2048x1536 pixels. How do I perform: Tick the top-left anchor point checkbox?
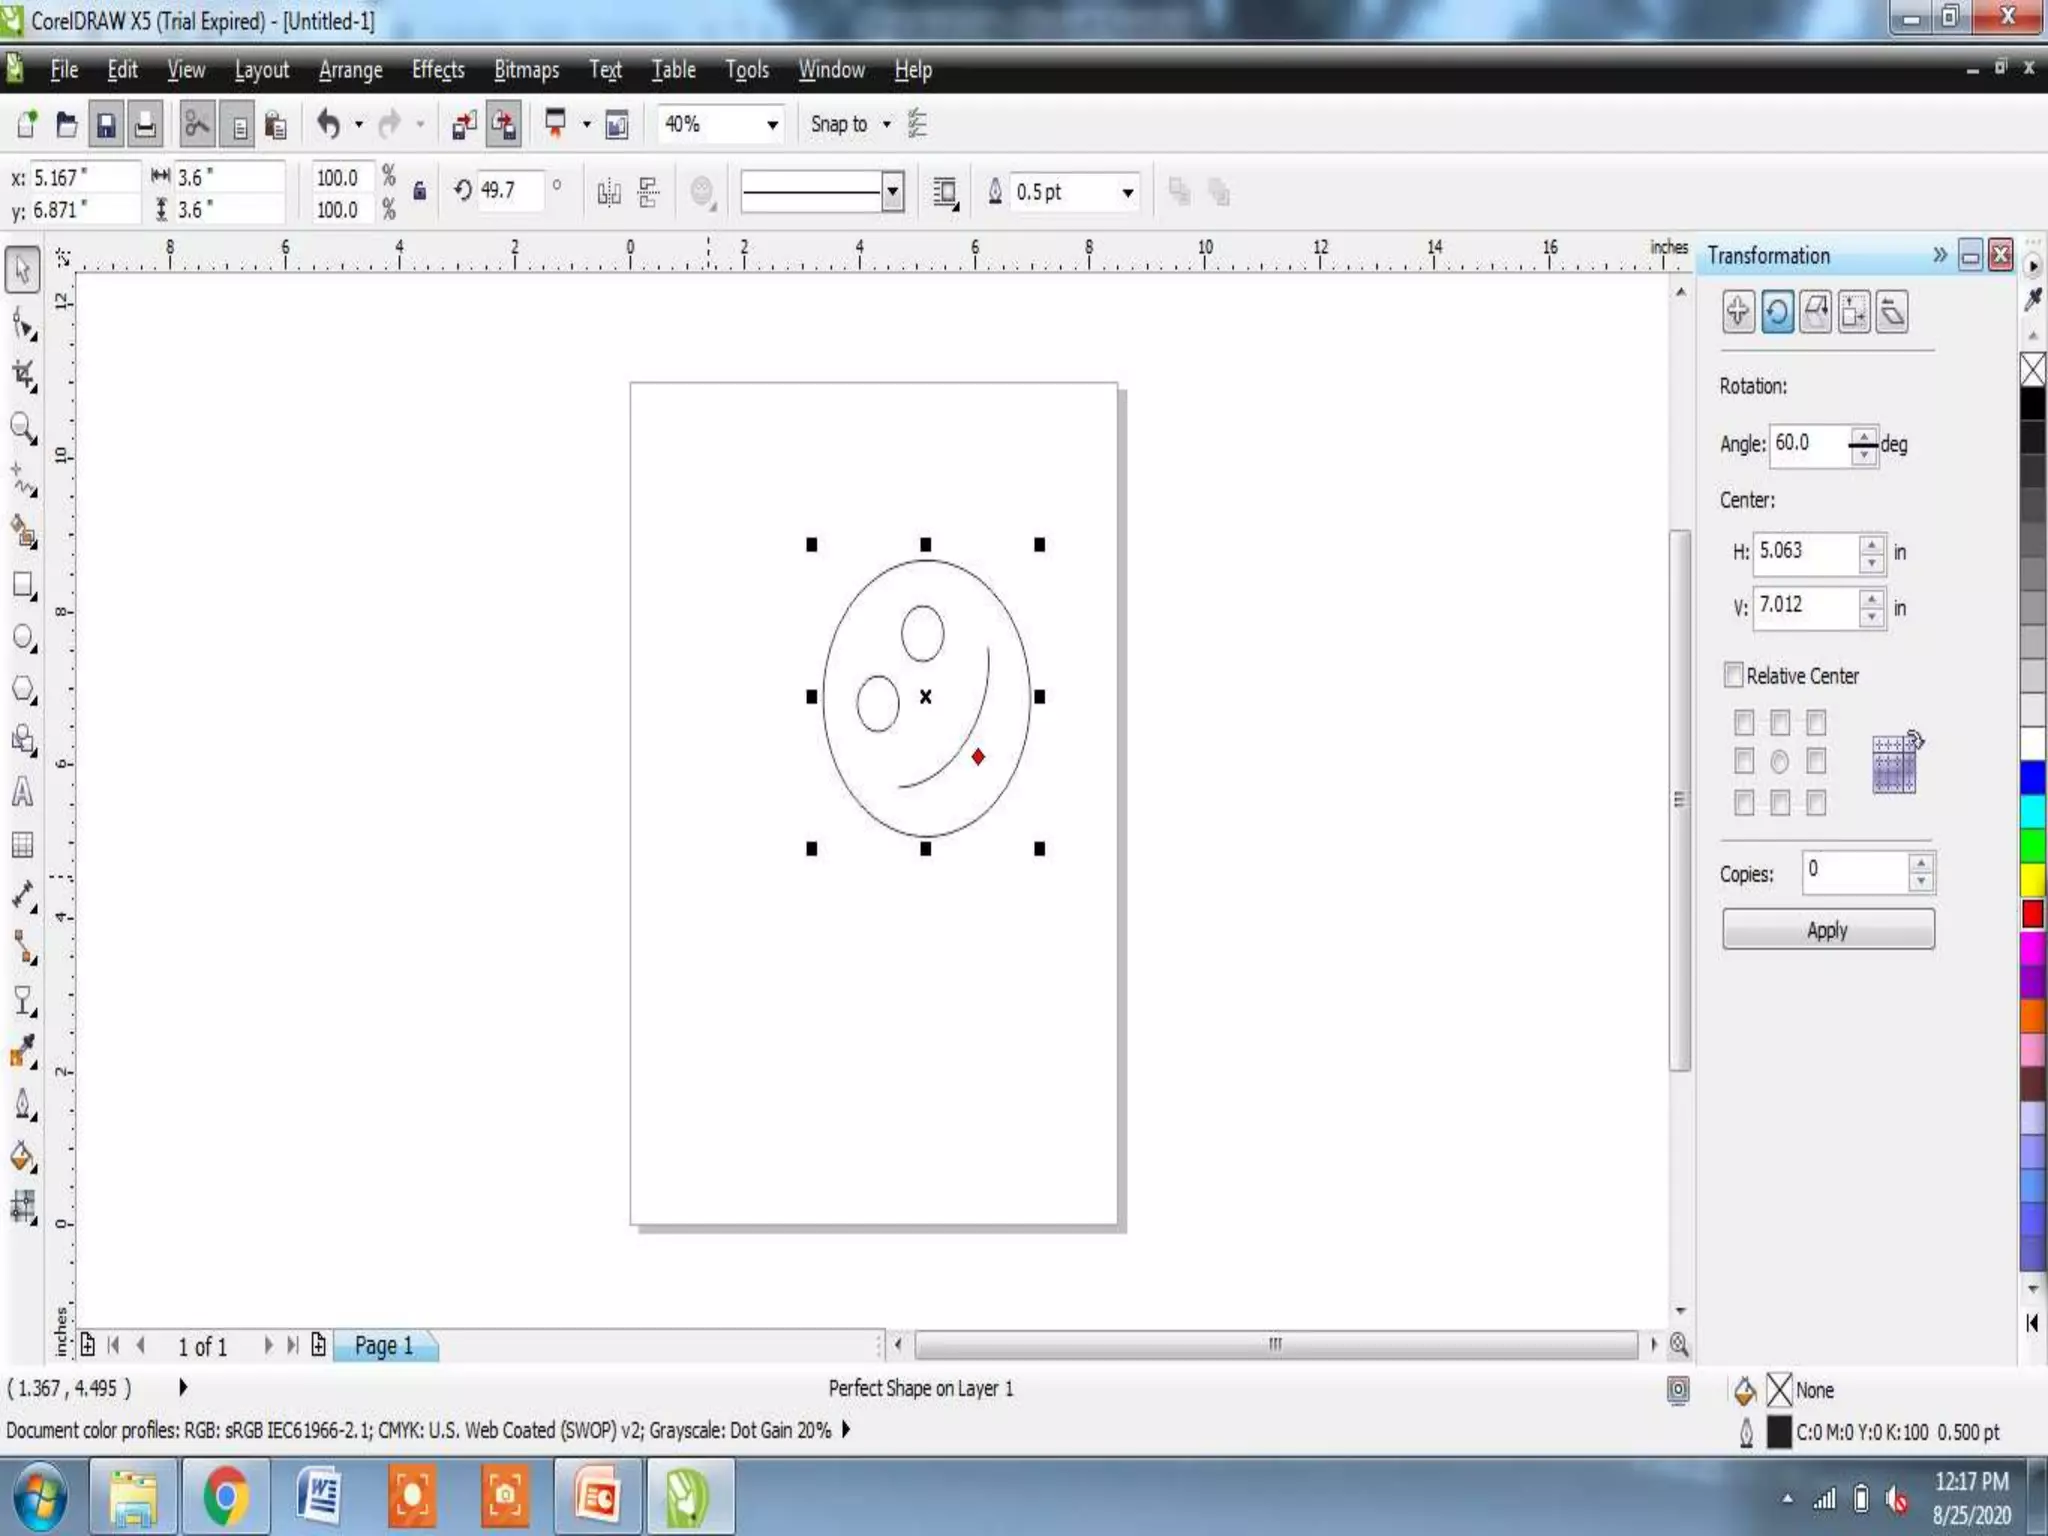[x=1744, y=722]
